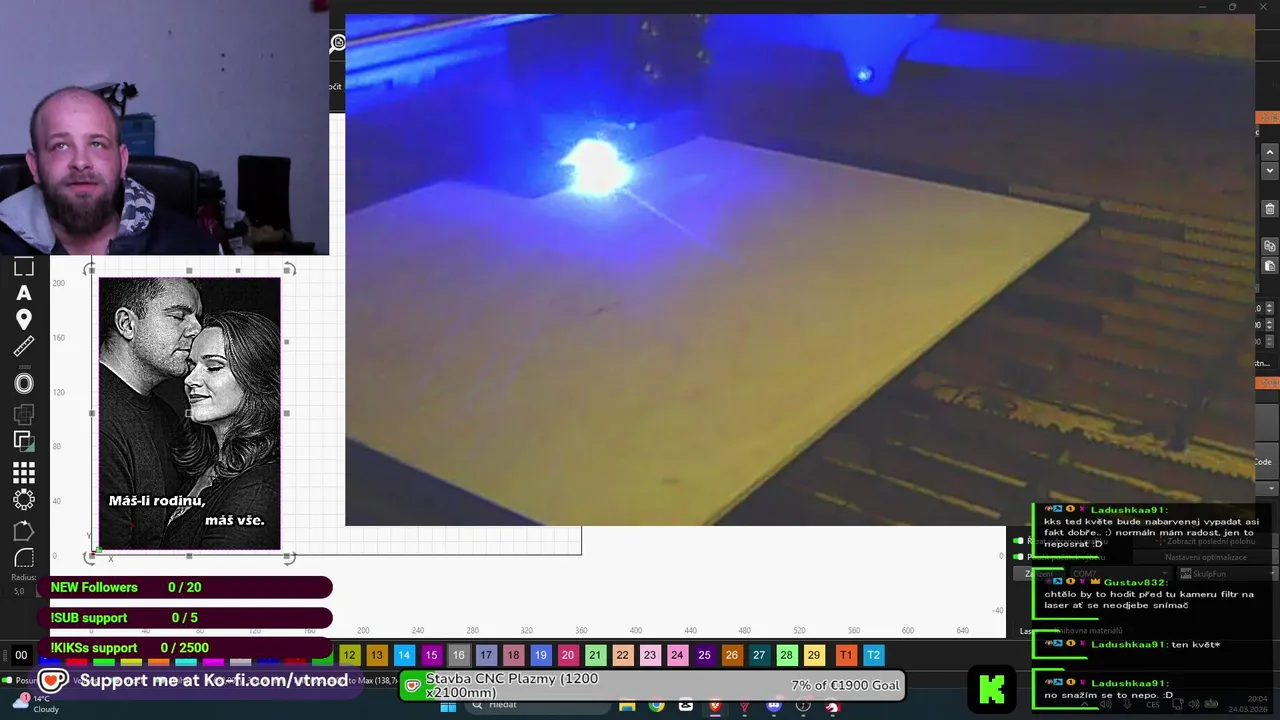Select color swatch 23
Viewport: 1280px width, 720px height.
(650, 655)
